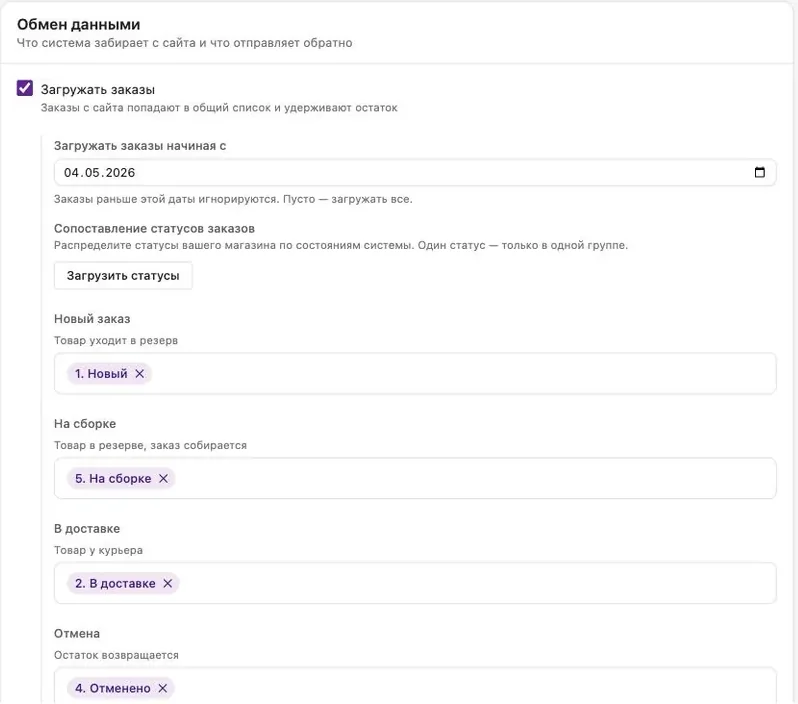The width and height of the screenshot is (798, 704).
Task: Click the date field 04.05.2026
Action: pyautogui.click(x=415, y=173)
